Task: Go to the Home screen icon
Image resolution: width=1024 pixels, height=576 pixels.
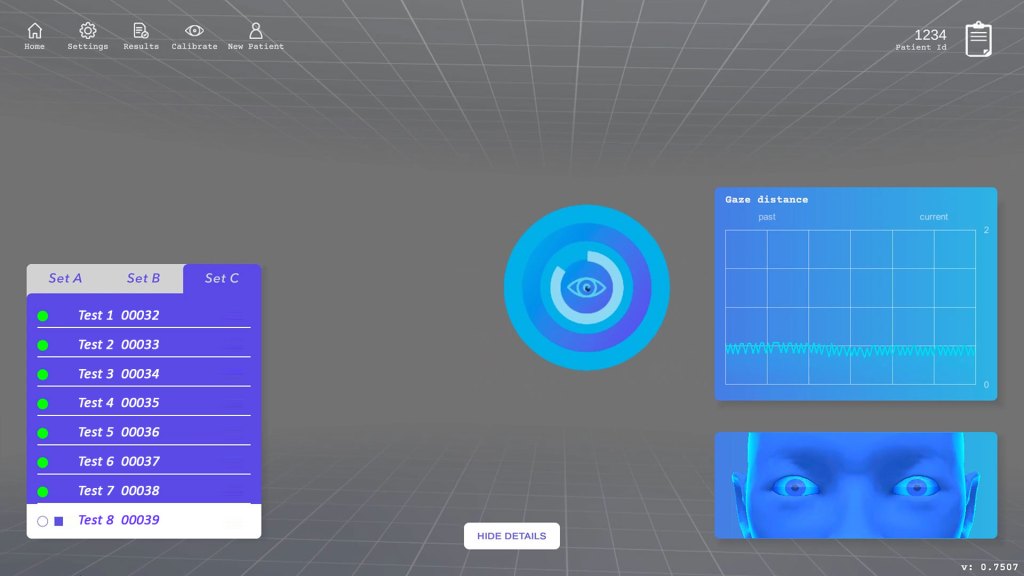Action: coord(35,31)
